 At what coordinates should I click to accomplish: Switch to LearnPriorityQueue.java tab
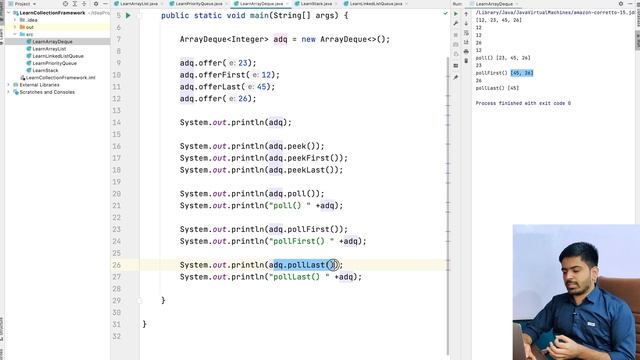tap(199, 4)
